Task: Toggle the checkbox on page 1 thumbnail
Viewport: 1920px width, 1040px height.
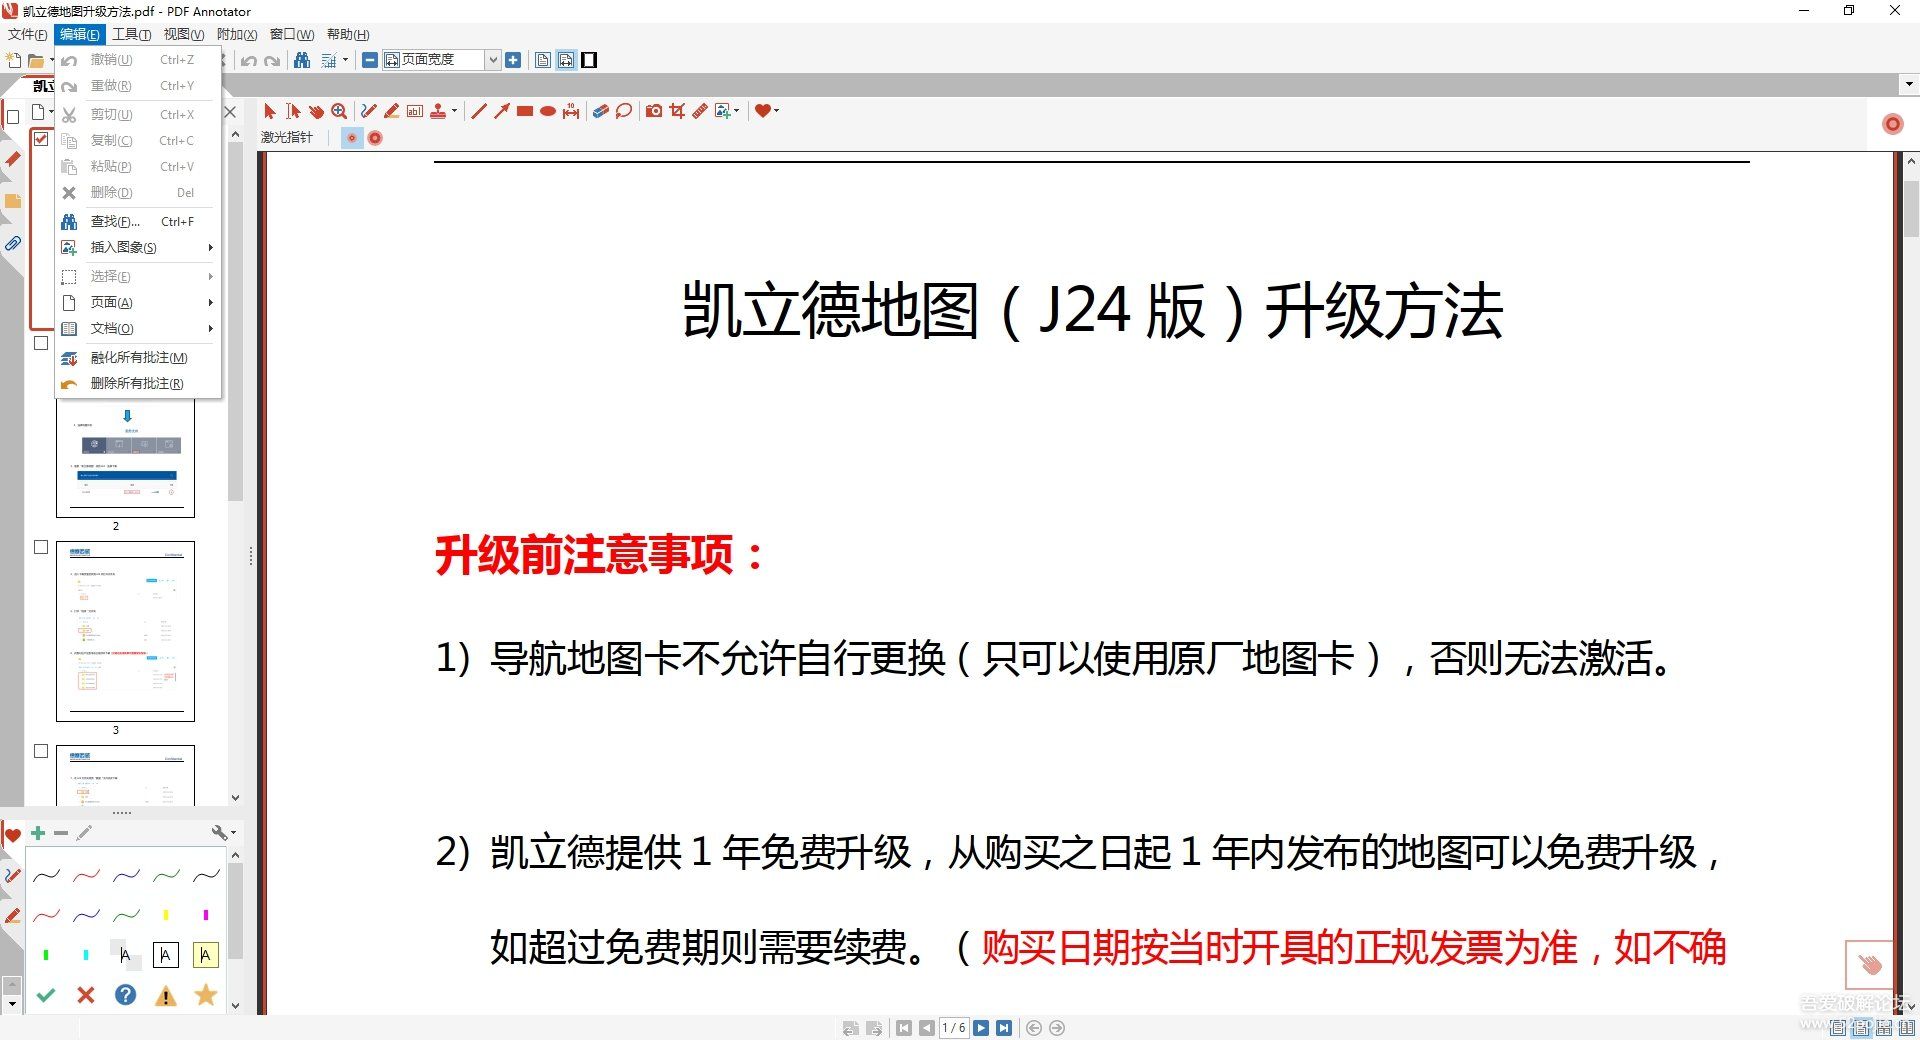Action: (41, 139)
